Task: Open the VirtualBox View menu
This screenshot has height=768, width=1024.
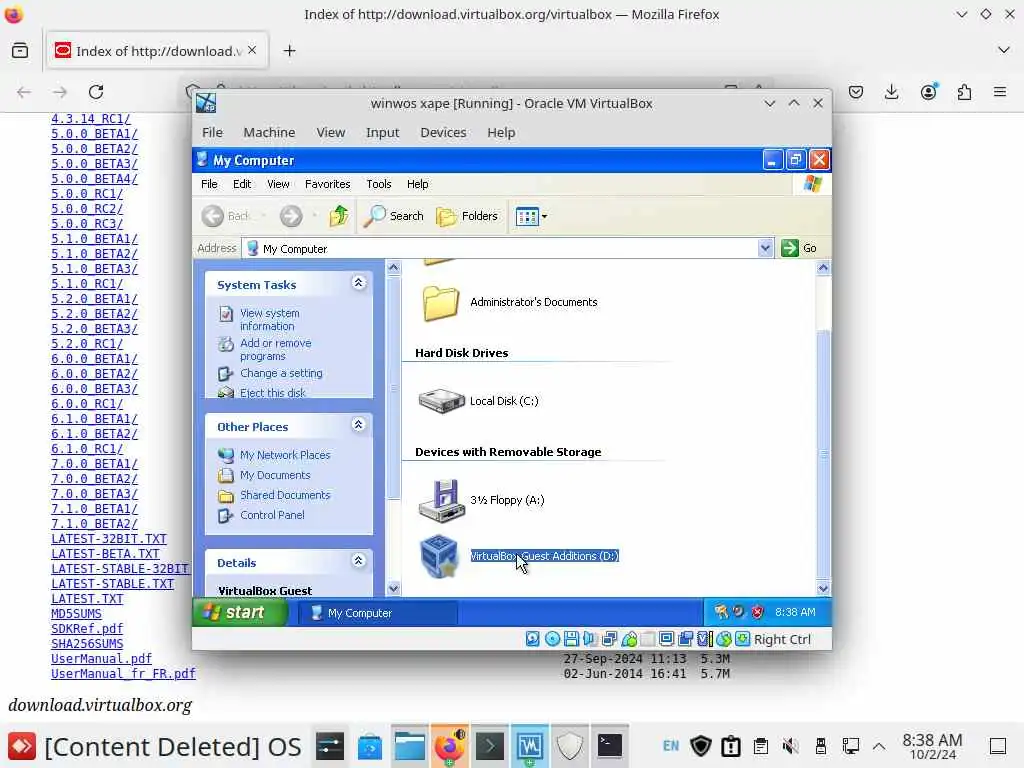Action: [330, 133]
